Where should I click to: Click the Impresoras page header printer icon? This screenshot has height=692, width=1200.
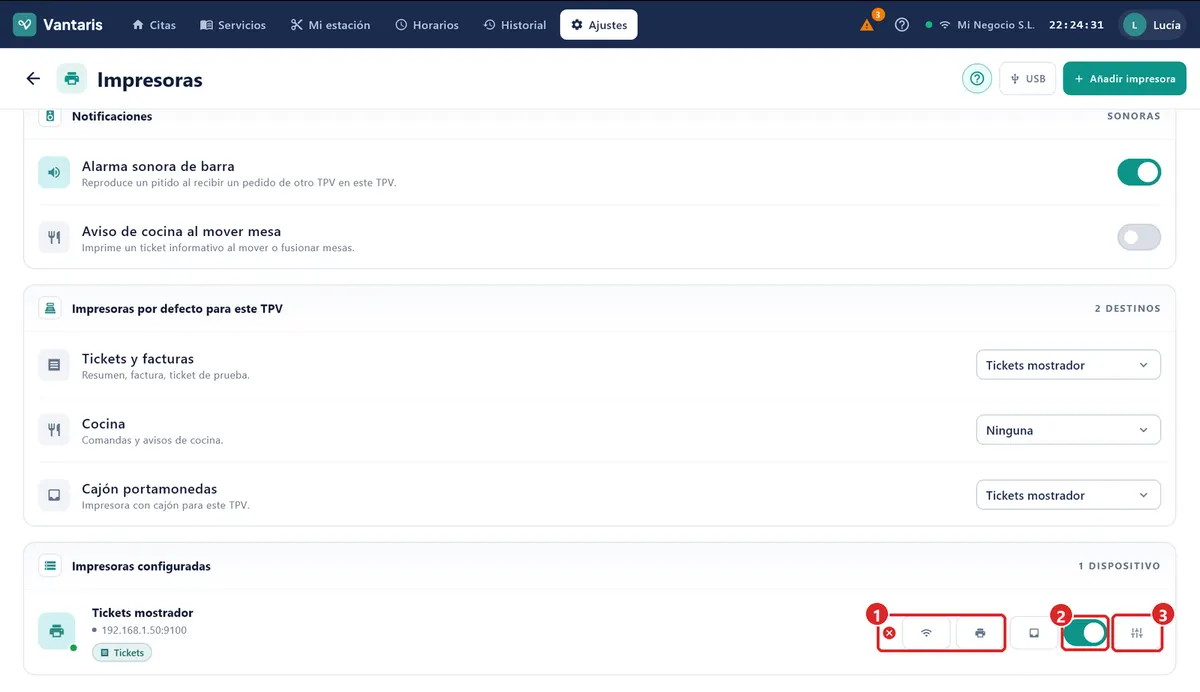72,79
